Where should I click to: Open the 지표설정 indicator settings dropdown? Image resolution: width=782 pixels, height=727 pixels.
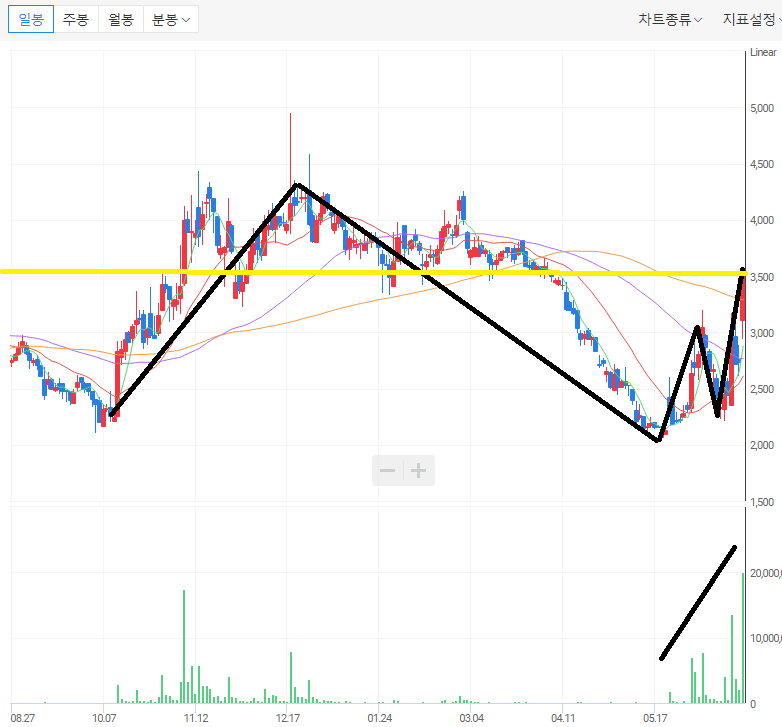coord(752,19)
